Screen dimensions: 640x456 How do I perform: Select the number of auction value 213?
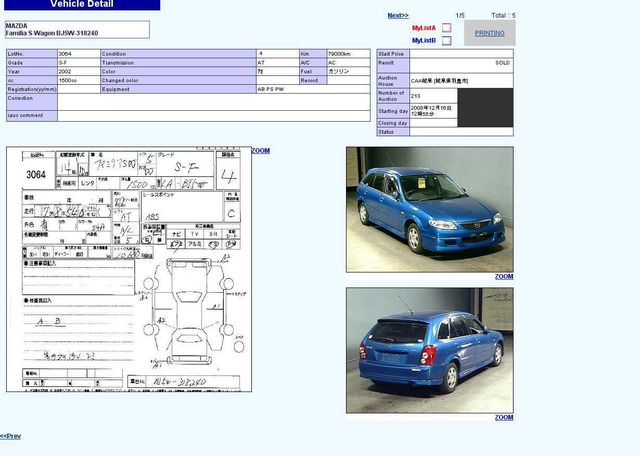coord(416,96)
